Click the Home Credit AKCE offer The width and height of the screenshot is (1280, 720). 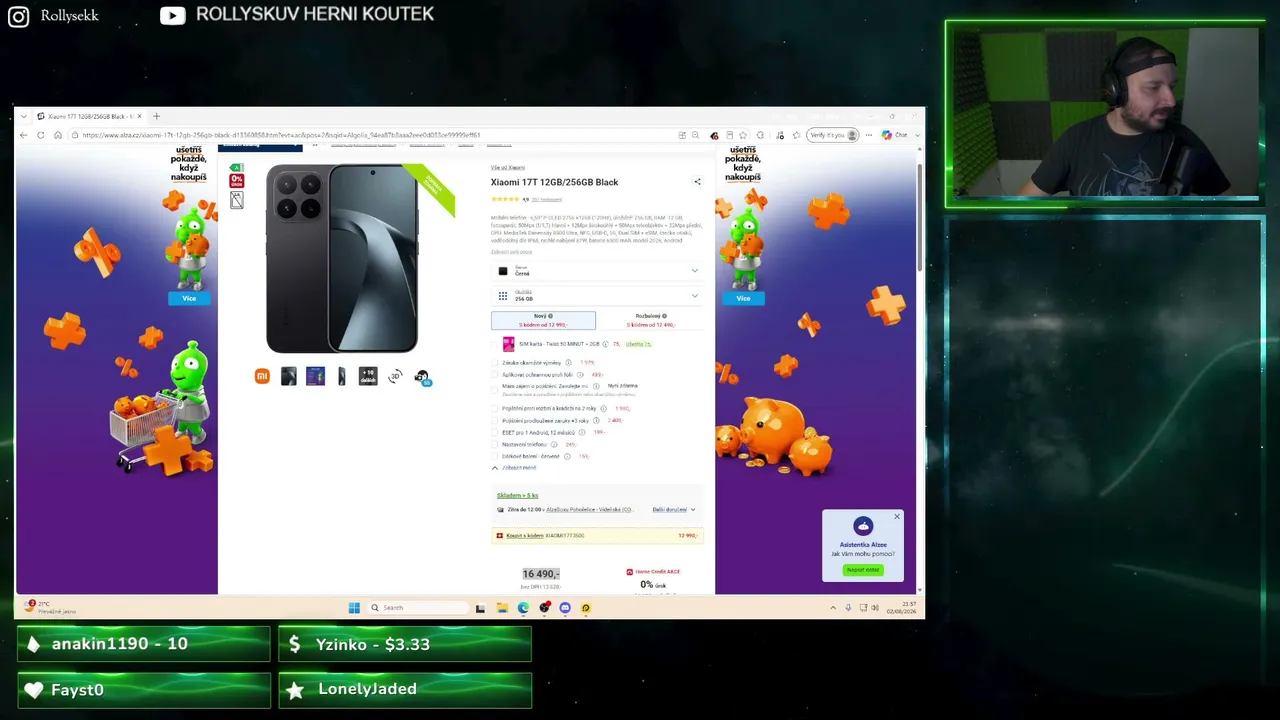point(653,572)
